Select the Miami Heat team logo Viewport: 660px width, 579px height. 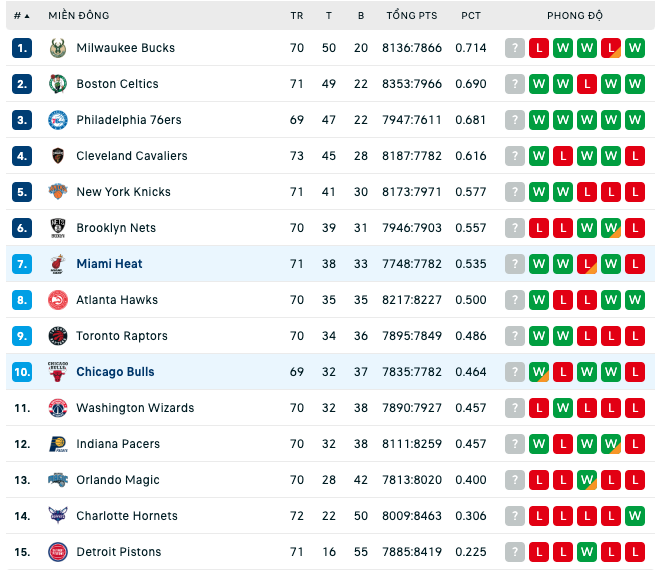coord(58,264)
